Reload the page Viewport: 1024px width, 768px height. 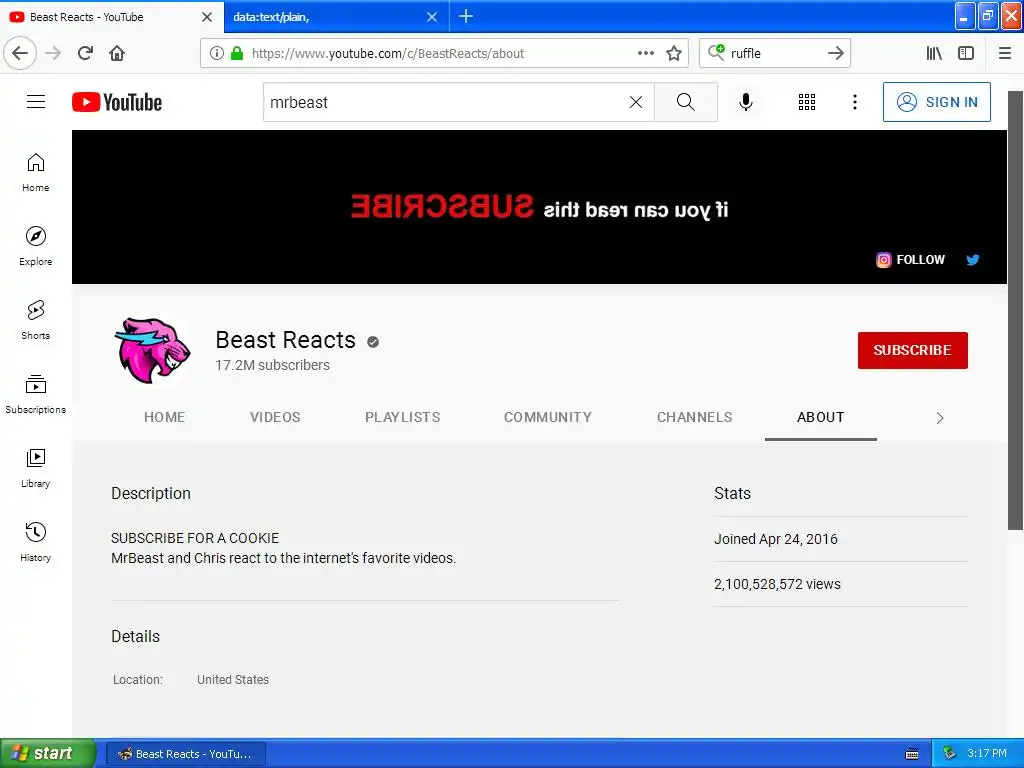[x=85, y=53]
